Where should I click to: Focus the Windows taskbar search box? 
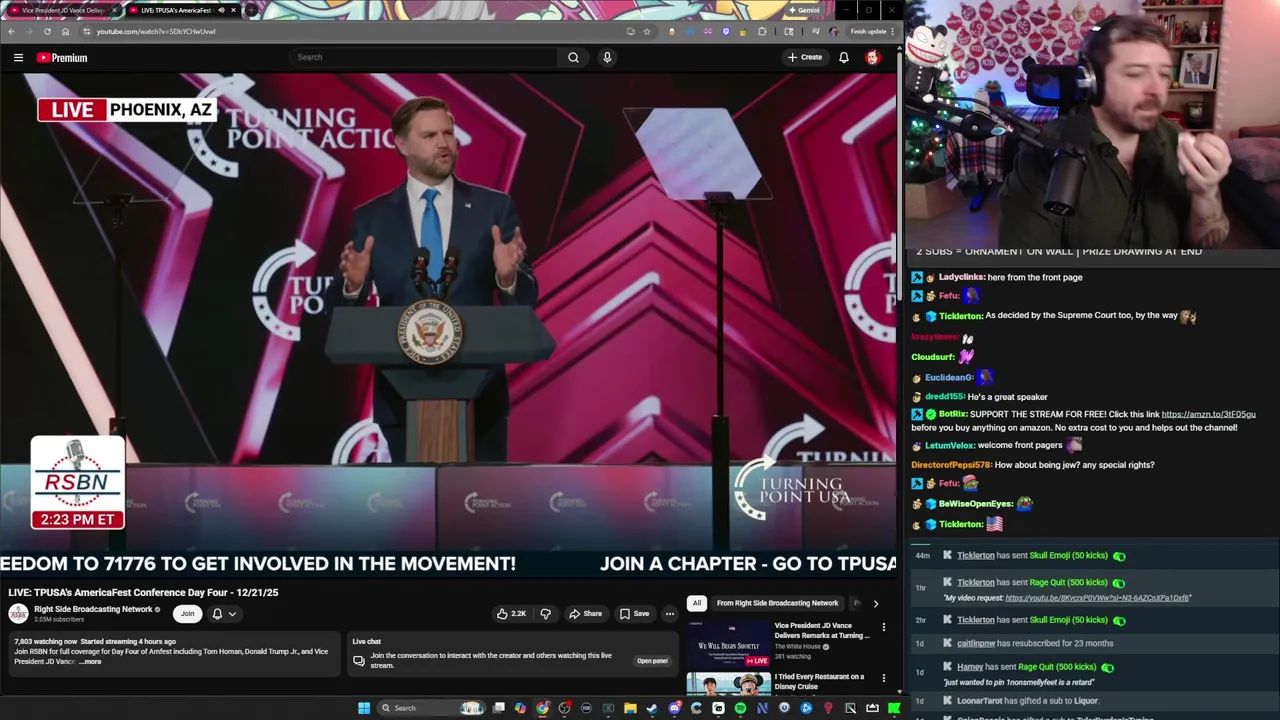[x=430, y=708]
